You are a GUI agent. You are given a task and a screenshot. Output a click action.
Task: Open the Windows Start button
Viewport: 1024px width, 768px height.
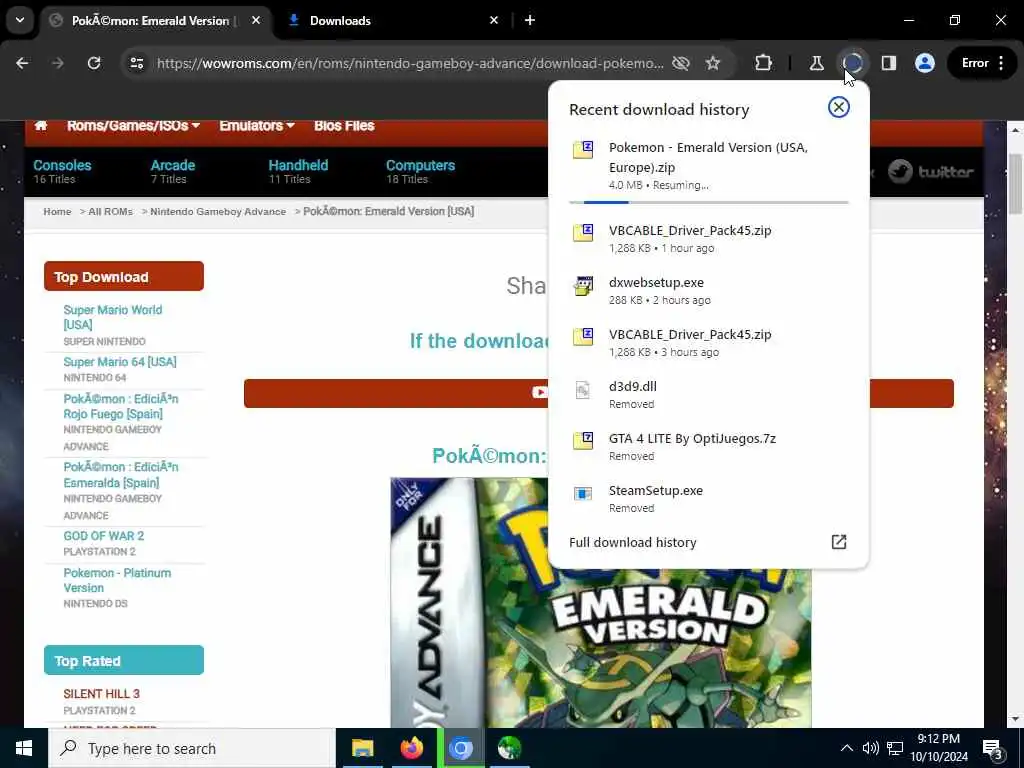tap(24, 748)
